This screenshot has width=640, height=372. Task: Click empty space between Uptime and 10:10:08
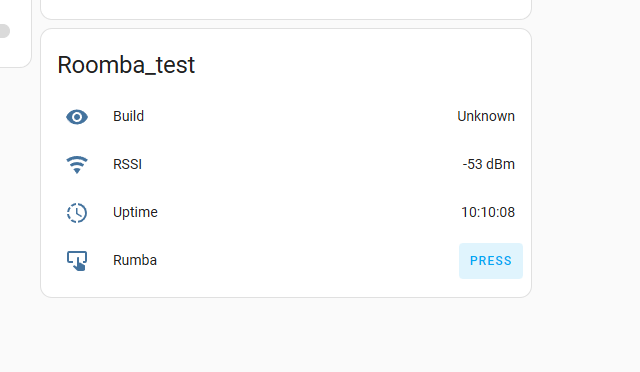pyautogui.click(x=309, y=212)
